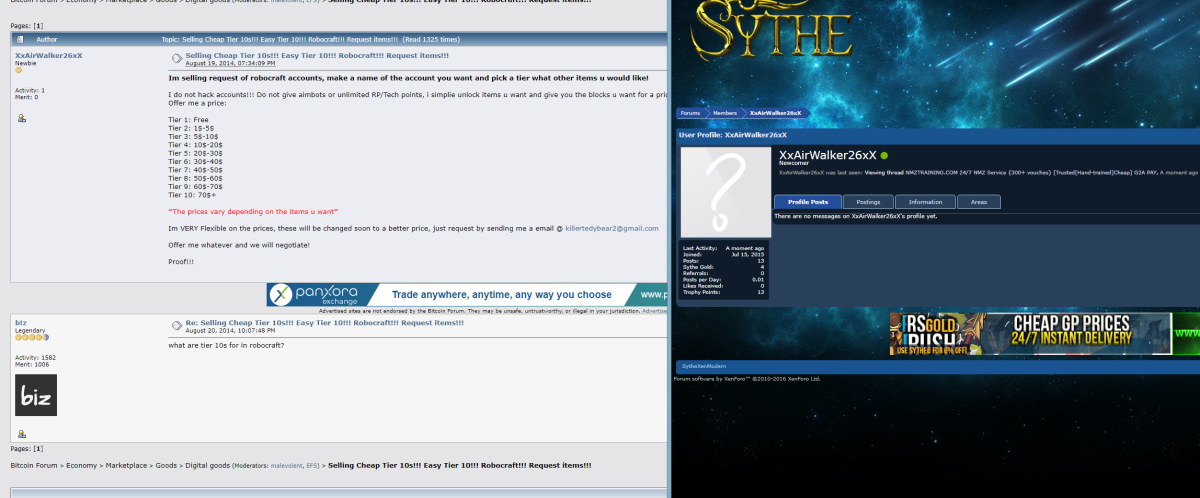Click biz's Activity: 1582 stat
This screenshot has width=1200, height=498.
(x=35, y=357)
